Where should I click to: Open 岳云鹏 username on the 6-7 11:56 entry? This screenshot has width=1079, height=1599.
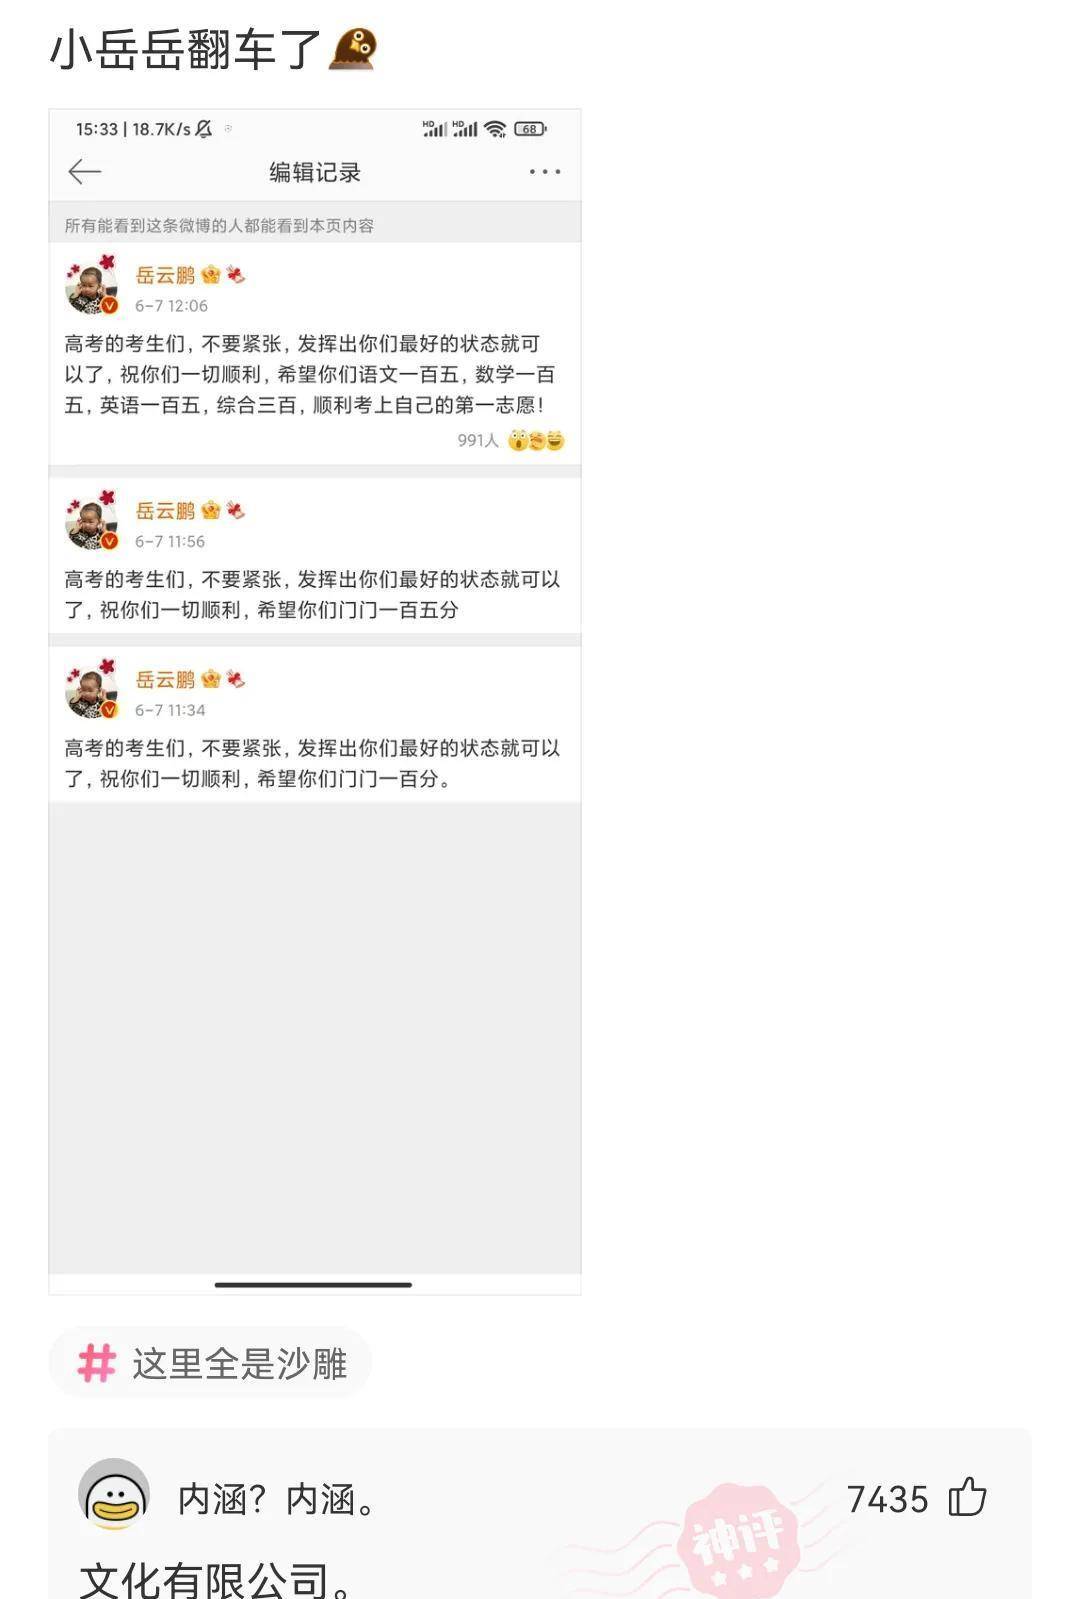coord(165,511)
